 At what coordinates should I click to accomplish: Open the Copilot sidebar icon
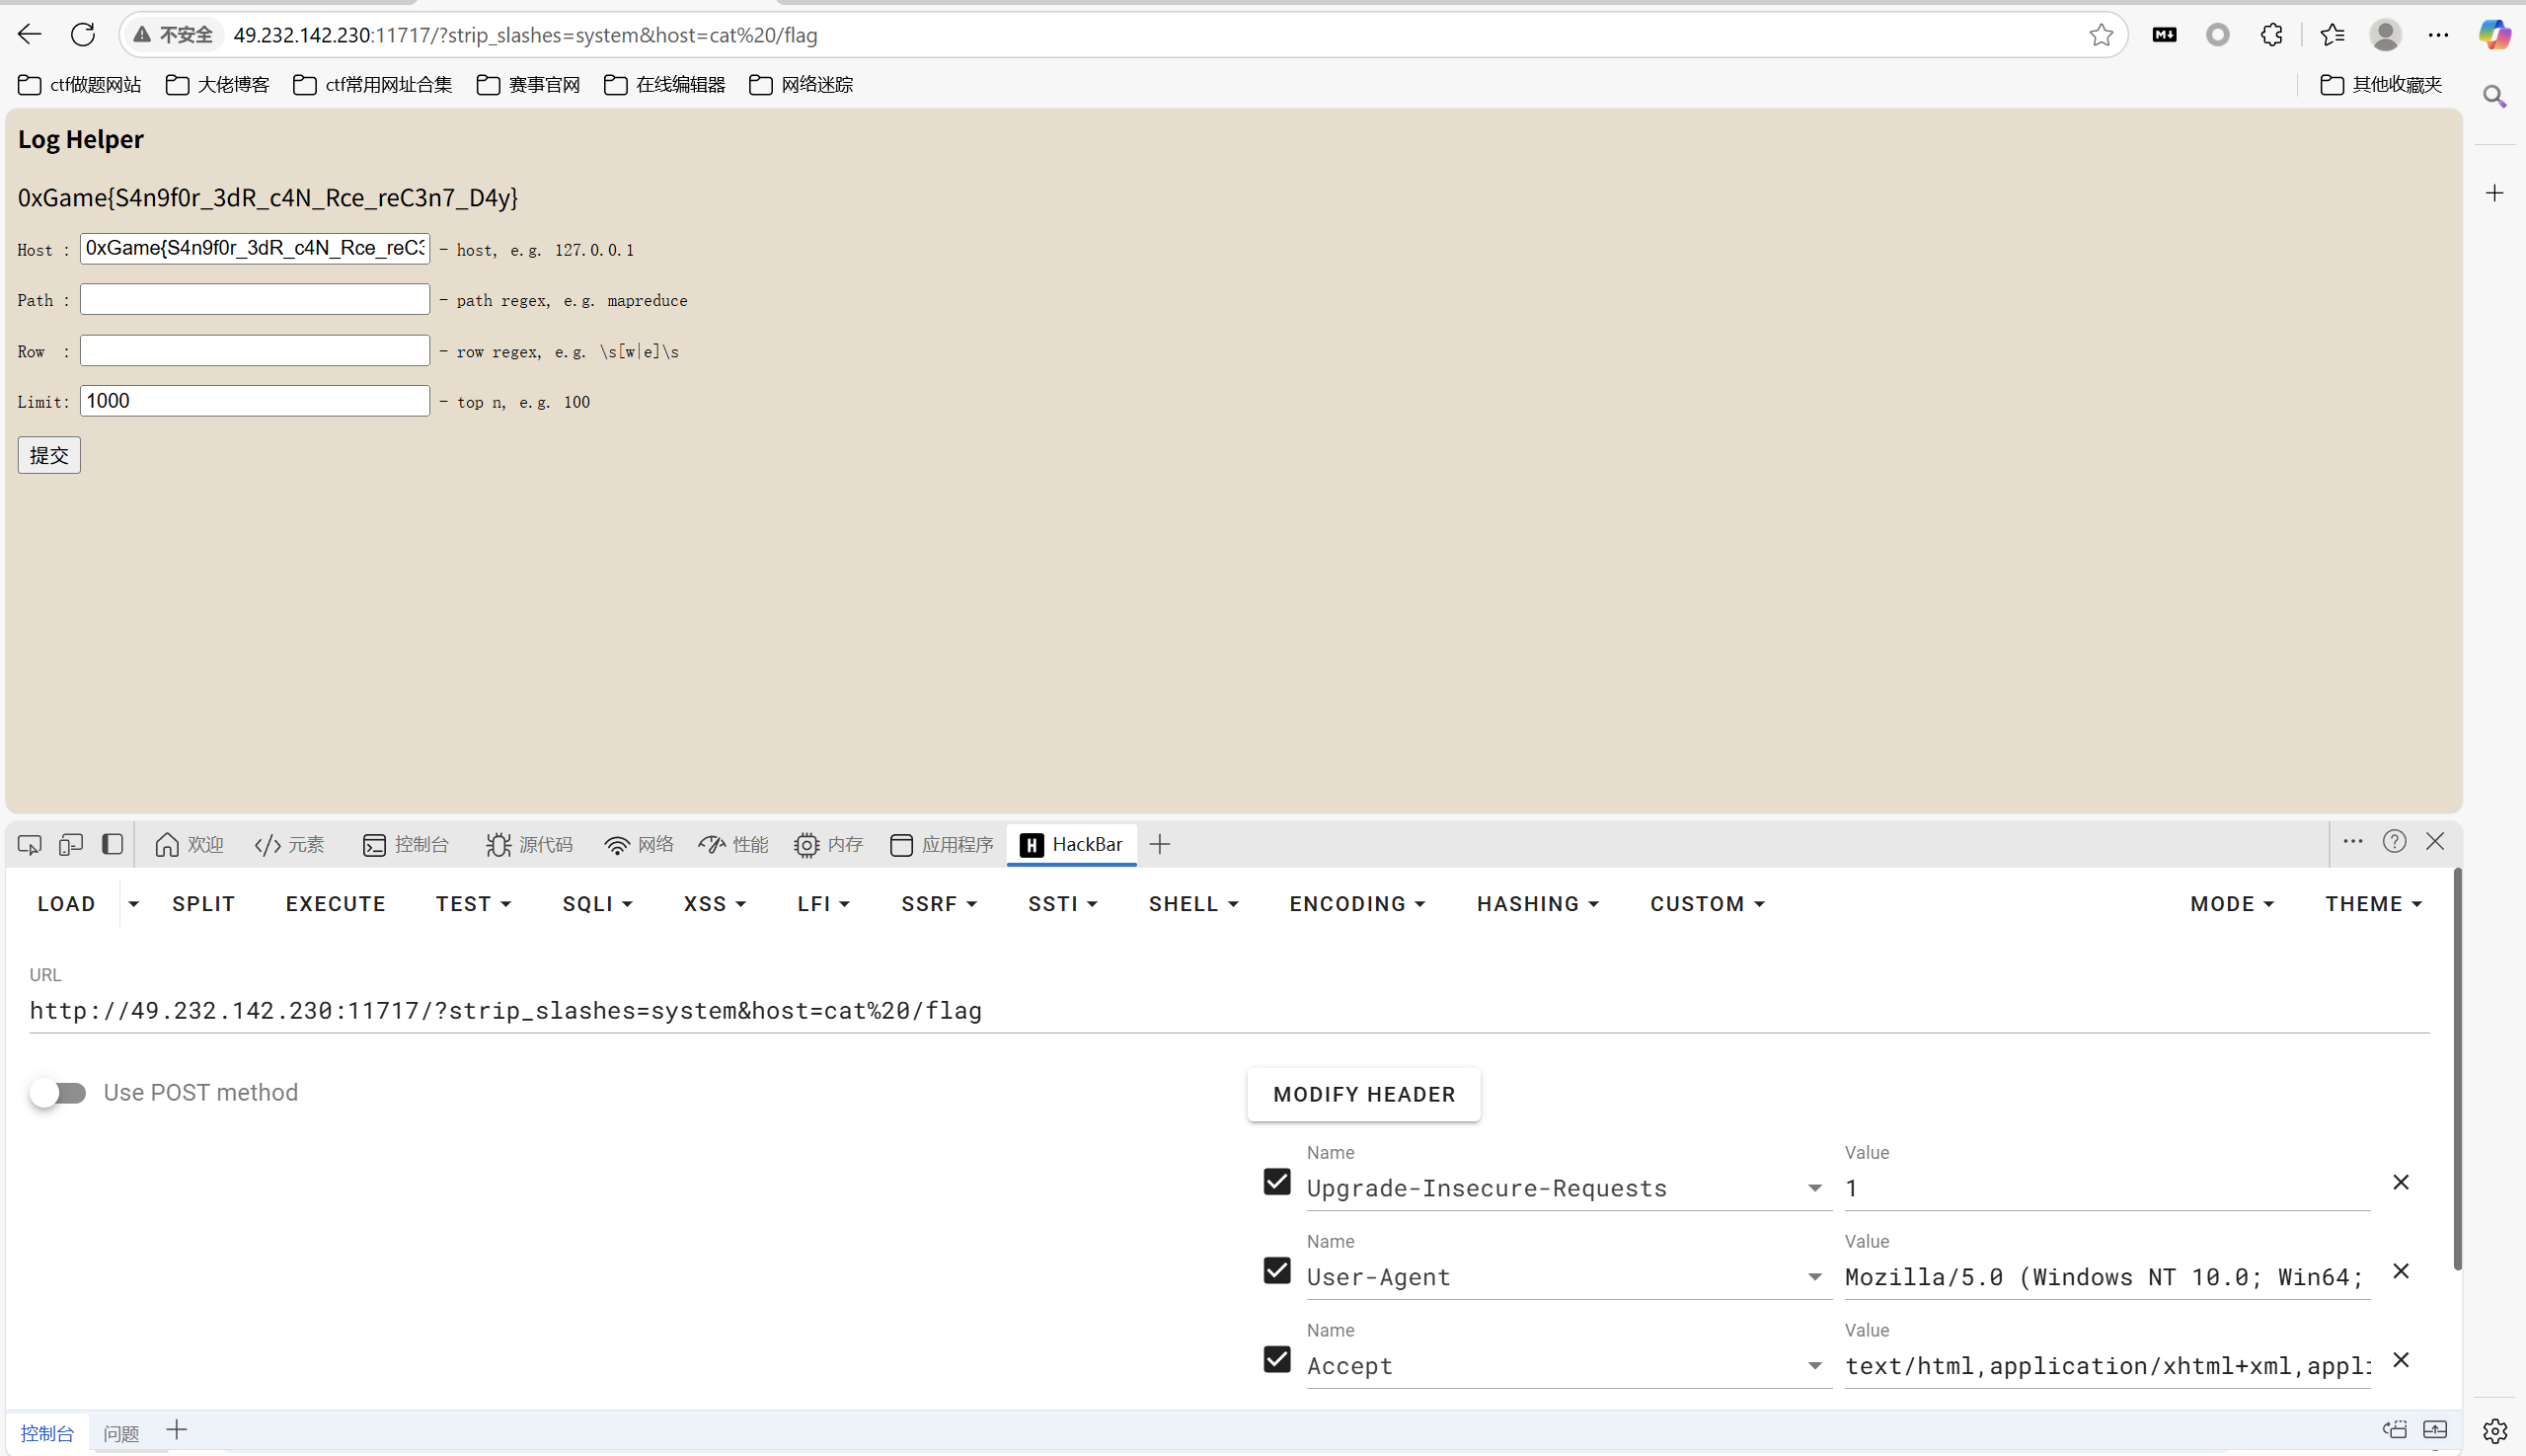pos(2495,35)
